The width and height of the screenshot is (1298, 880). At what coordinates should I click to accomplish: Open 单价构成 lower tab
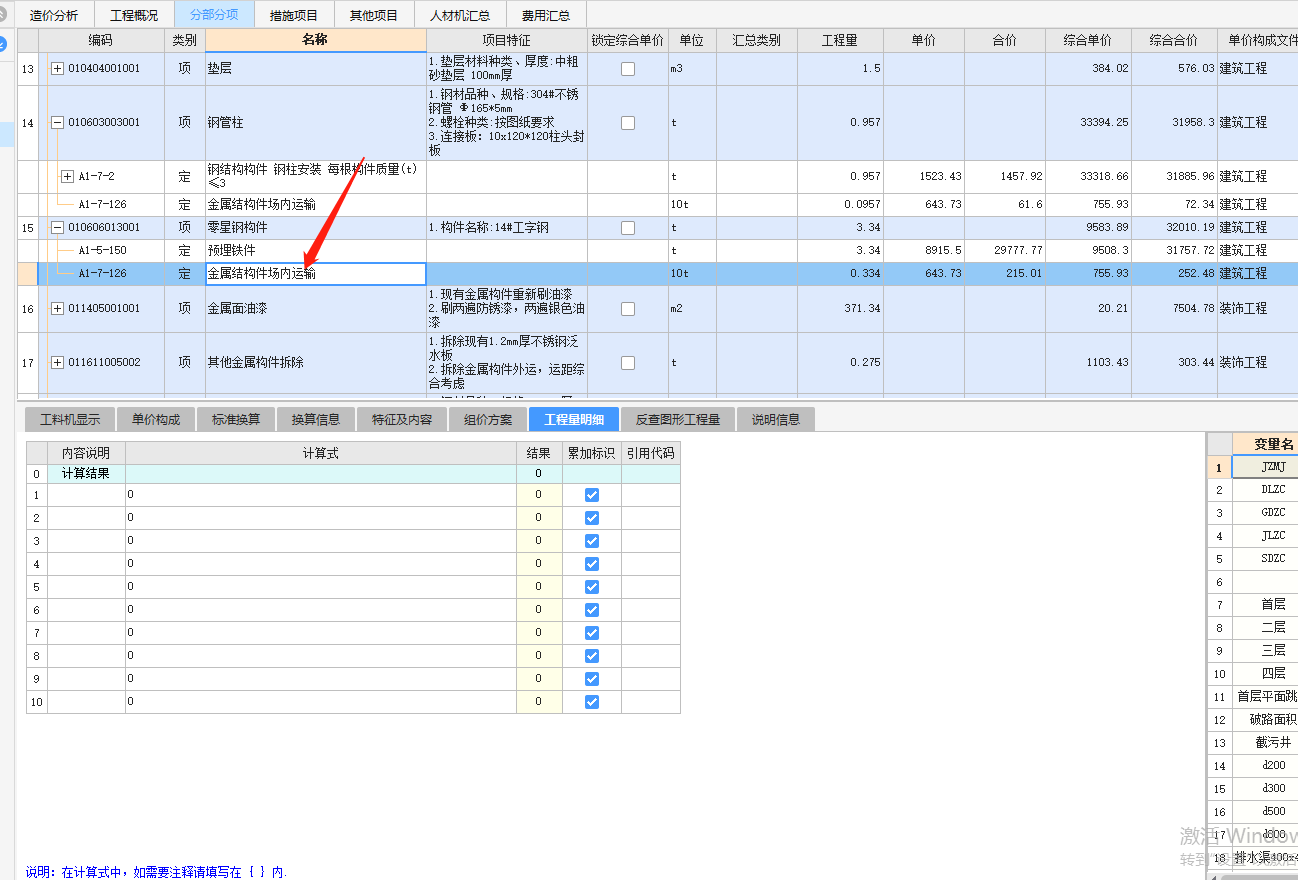point(156,420)
